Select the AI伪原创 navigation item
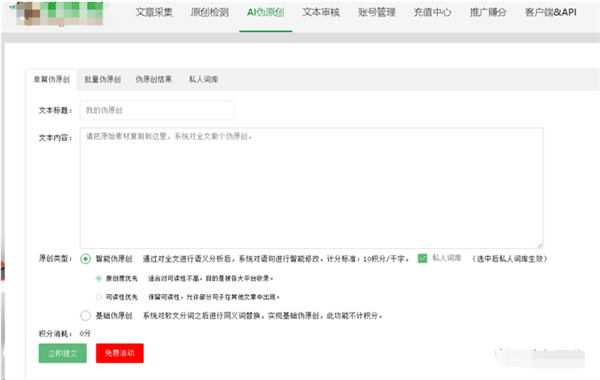 266,12
